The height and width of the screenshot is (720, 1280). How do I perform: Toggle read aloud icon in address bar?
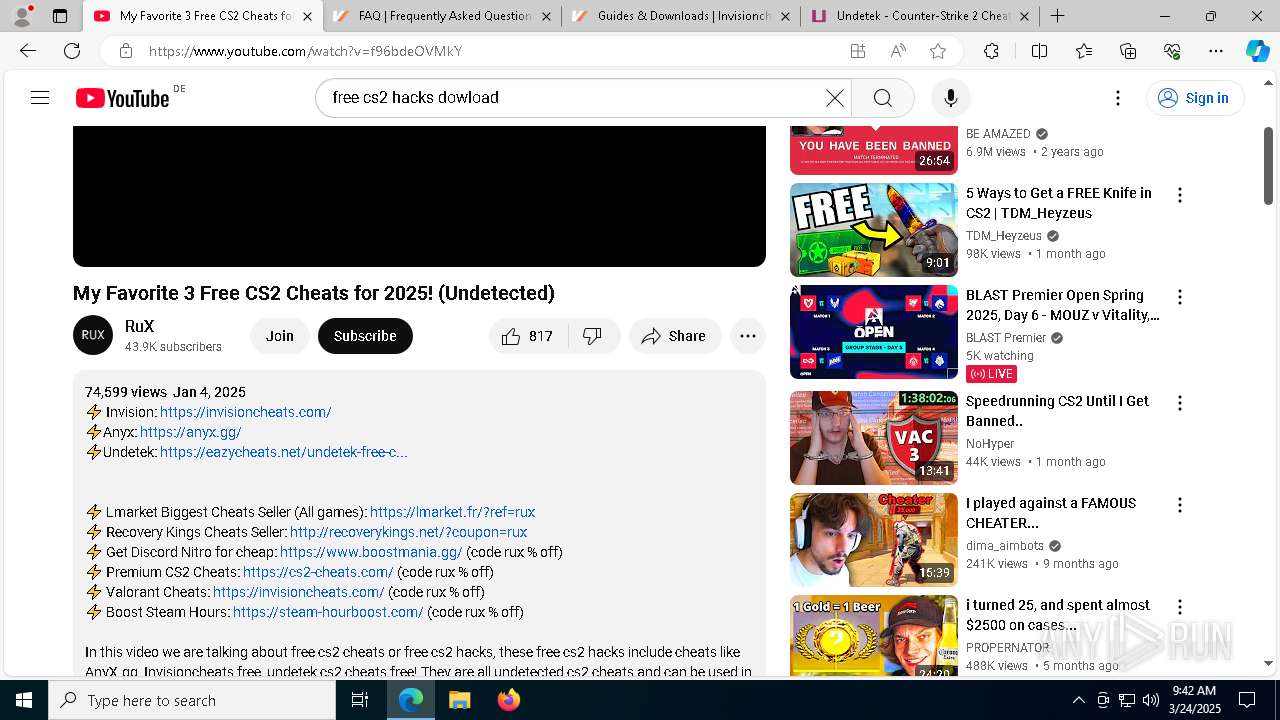[x=898, y=51]
